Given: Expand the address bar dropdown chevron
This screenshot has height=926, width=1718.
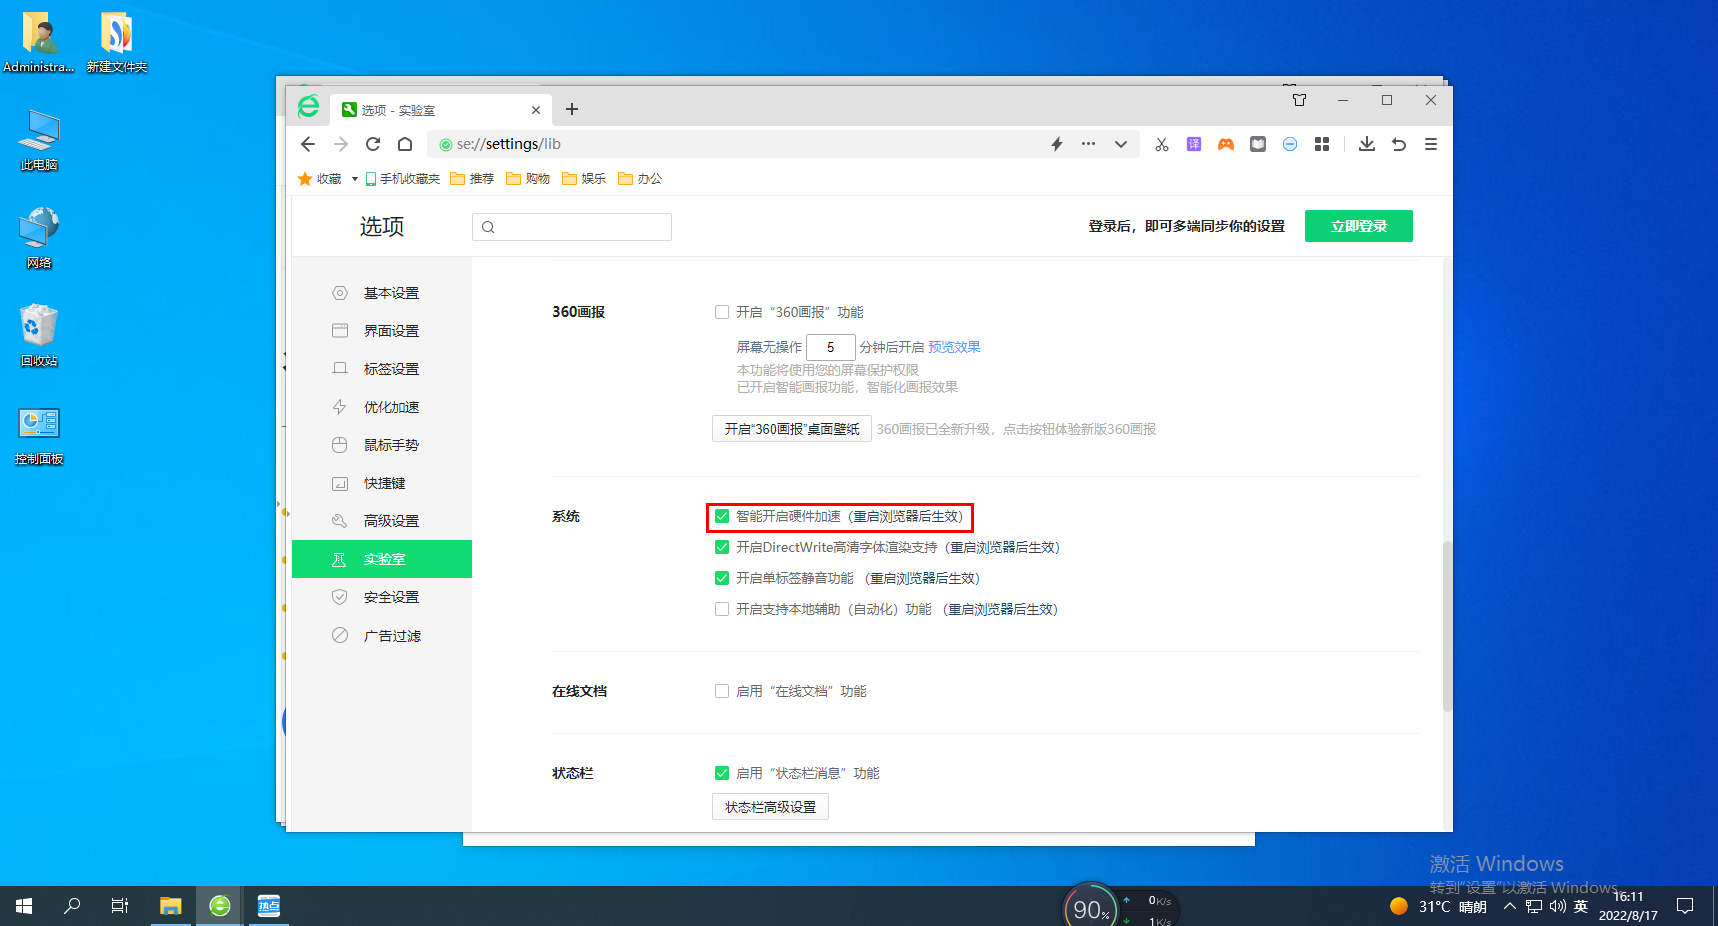Looking at the screenshot, I should 1121,144.
